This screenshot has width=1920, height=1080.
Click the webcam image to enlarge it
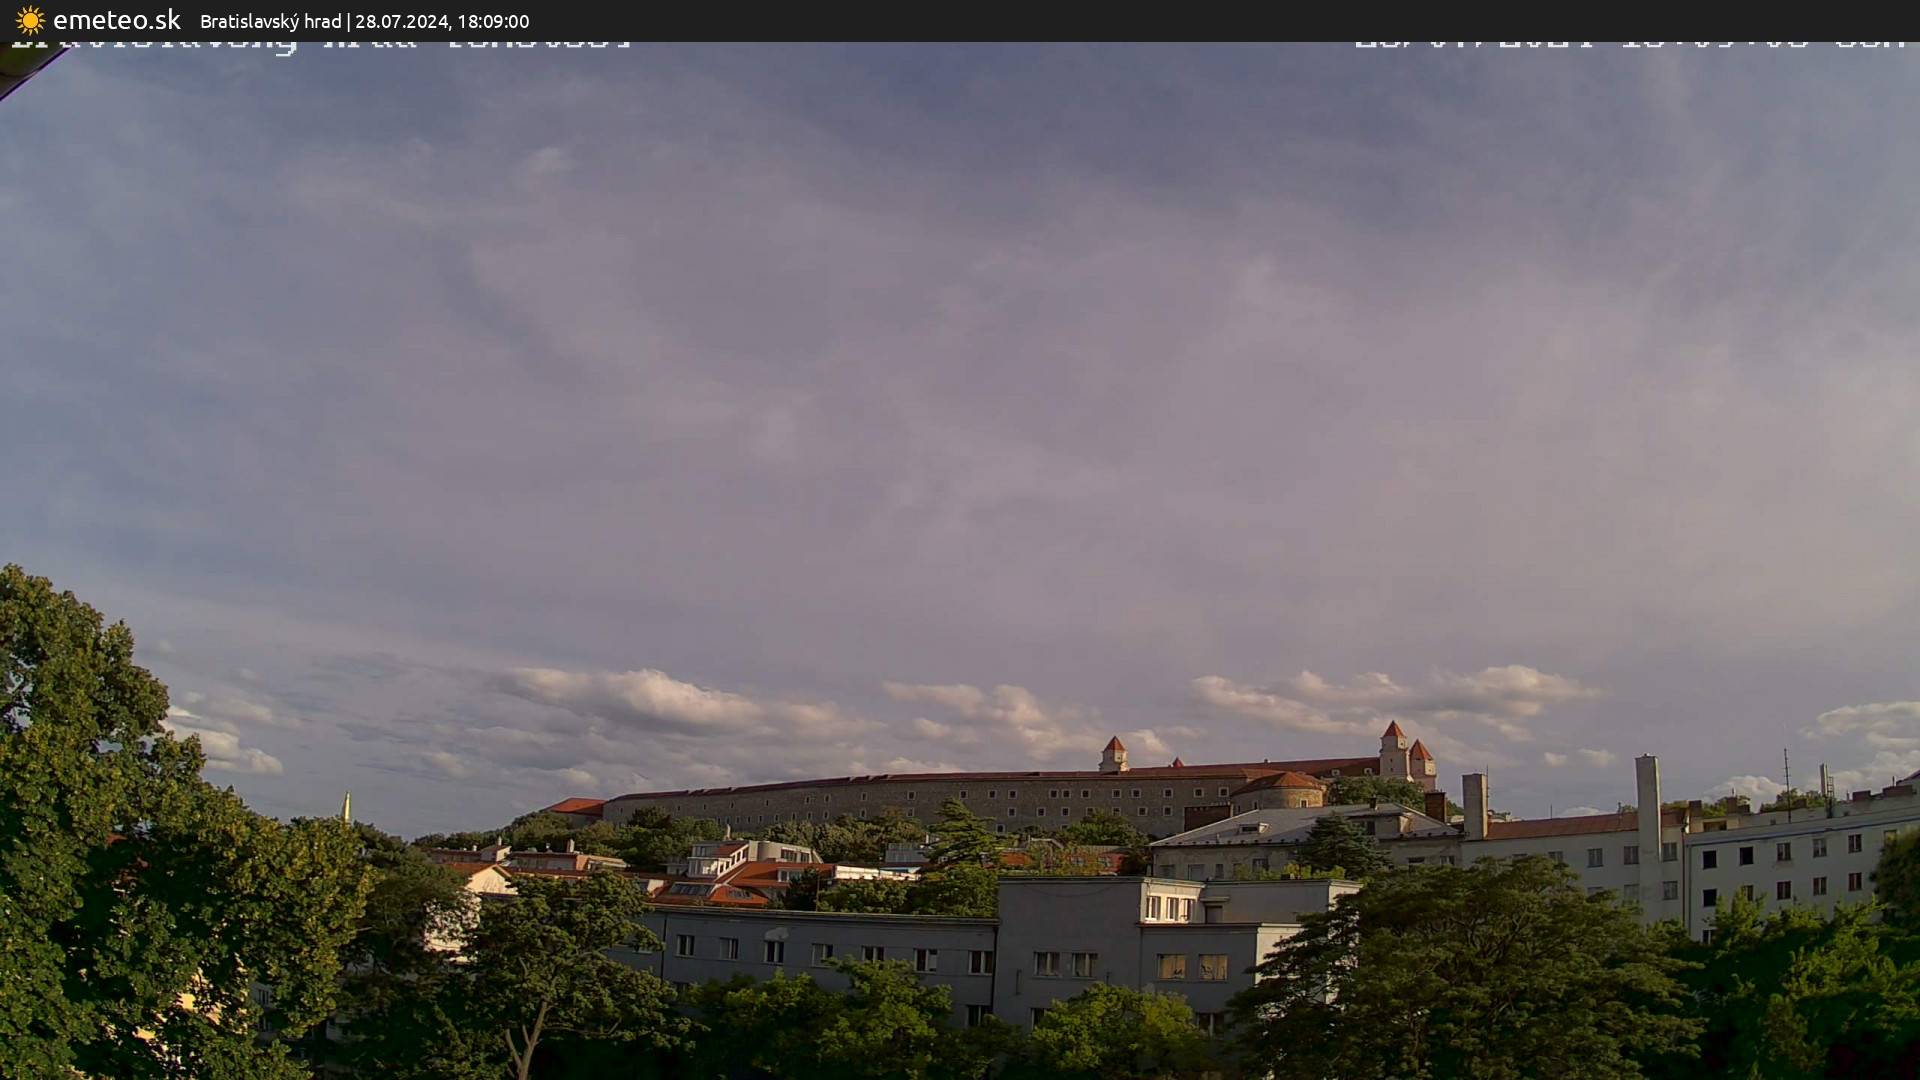coord(960,560)
